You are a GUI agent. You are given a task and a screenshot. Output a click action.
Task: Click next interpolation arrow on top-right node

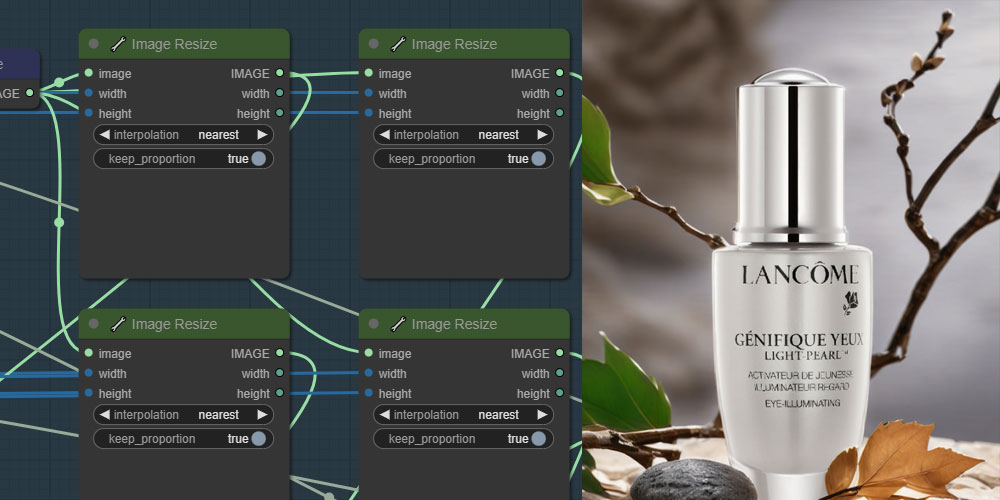pyautogui.click(x=542, y=135)
